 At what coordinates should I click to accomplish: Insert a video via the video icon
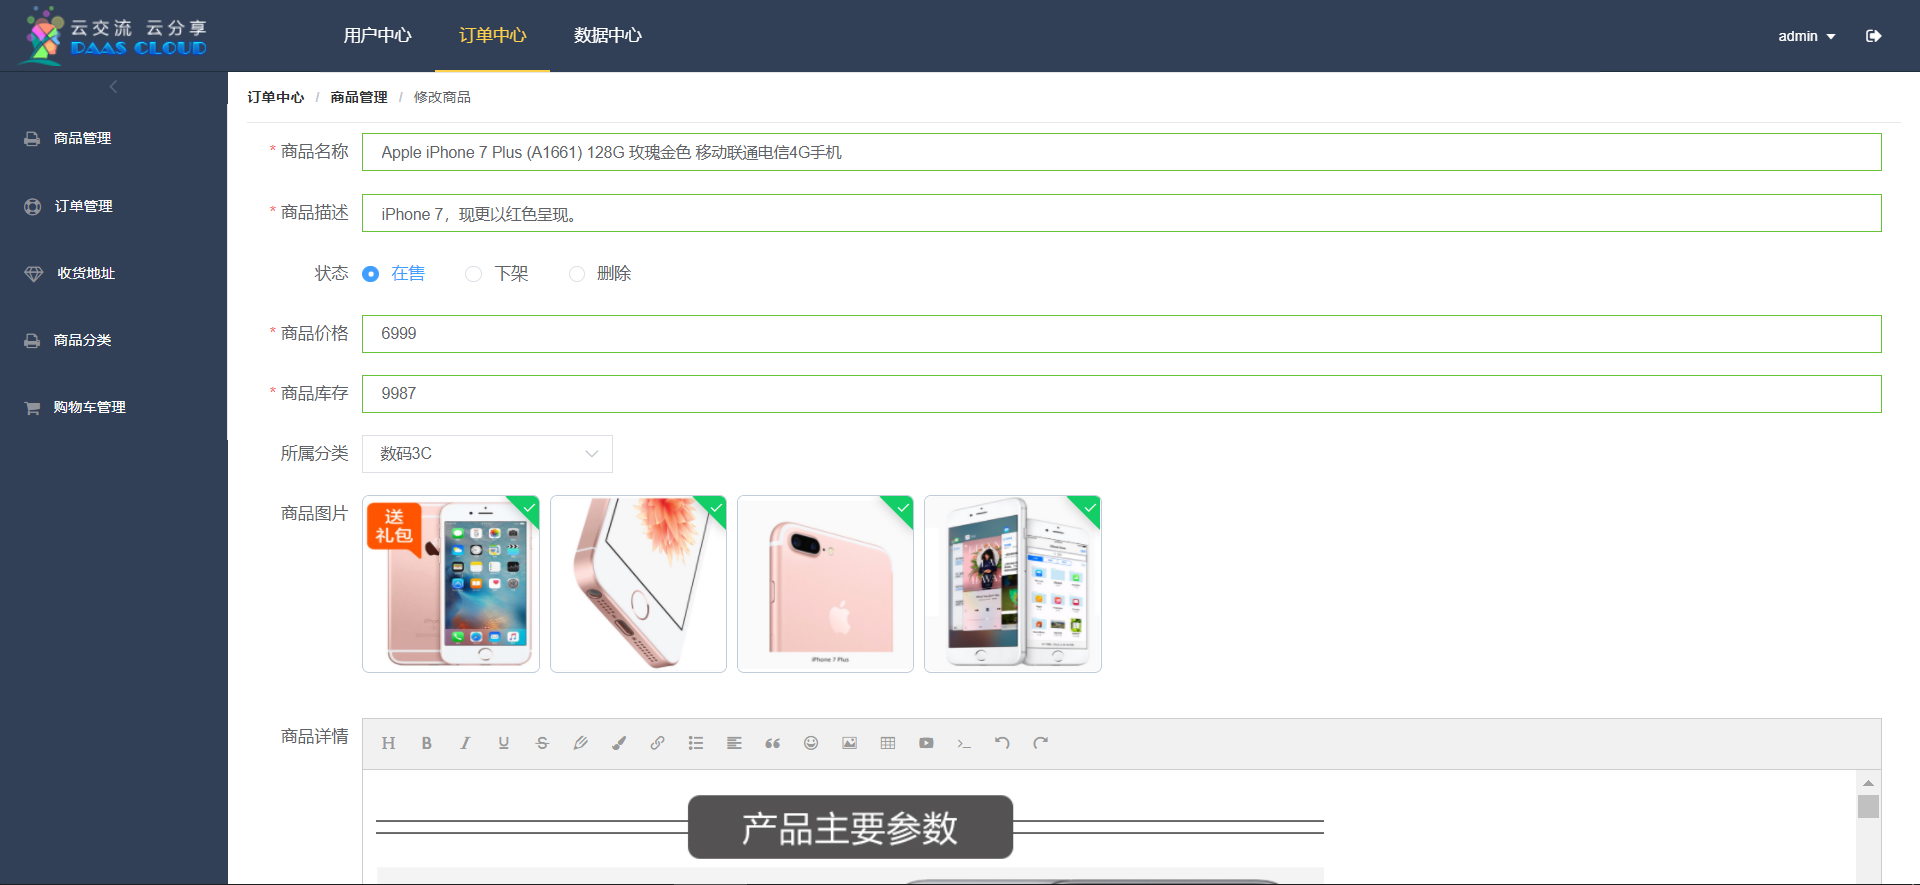coord(926,743)
